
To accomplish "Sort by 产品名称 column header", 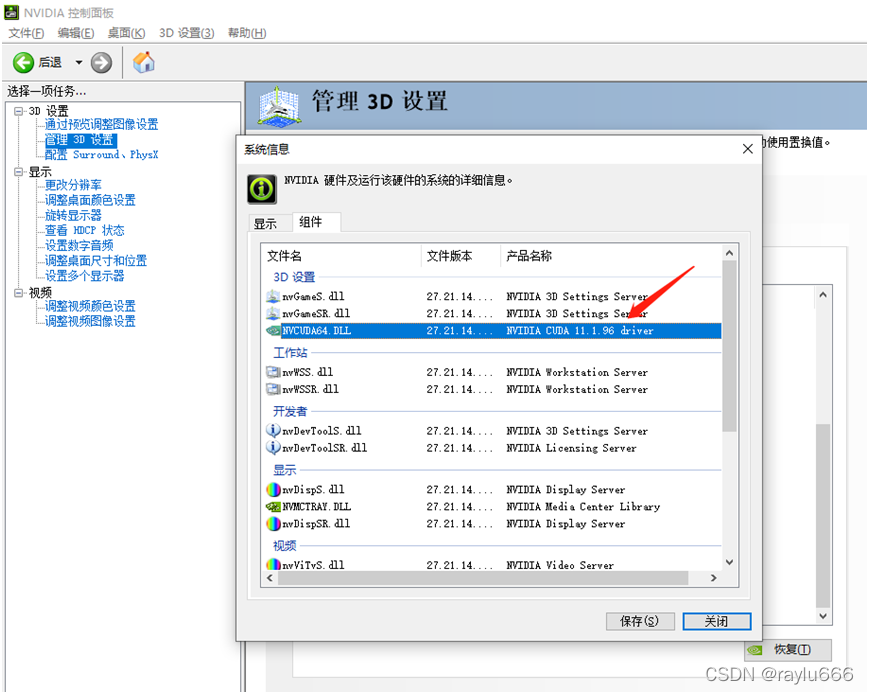I will (611, 256).
